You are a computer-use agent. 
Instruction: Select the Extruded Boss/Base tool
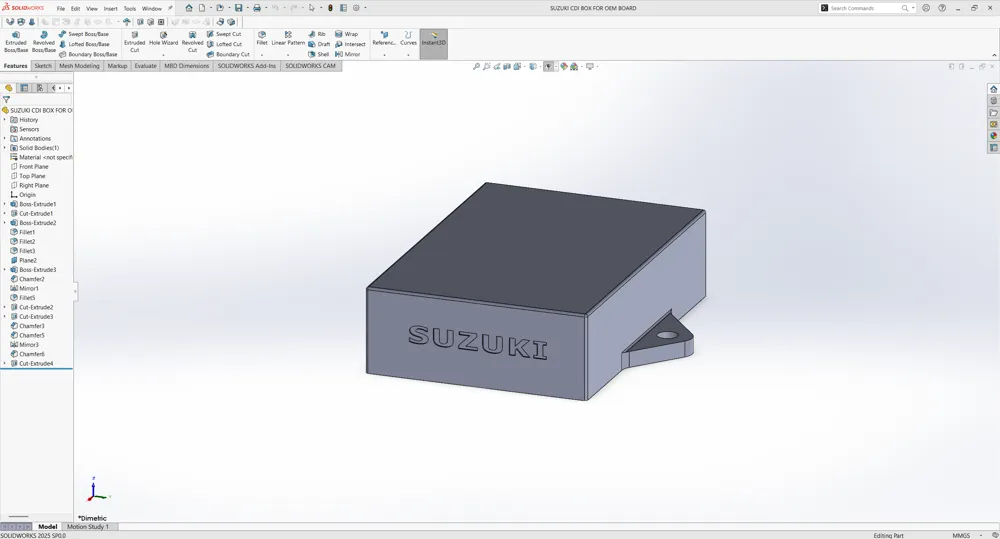[16, 42]
